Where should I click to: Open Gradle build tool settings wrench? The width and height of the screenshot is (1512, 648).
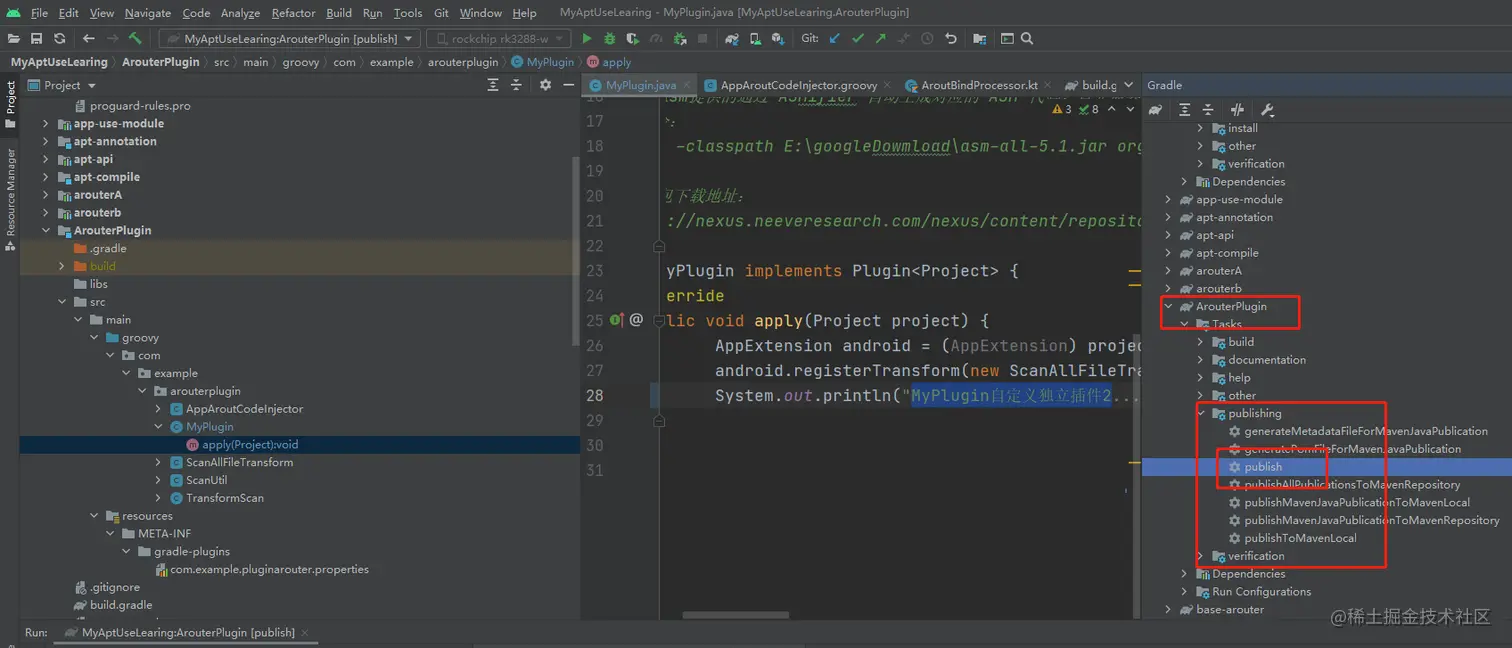coord(1267,110)
